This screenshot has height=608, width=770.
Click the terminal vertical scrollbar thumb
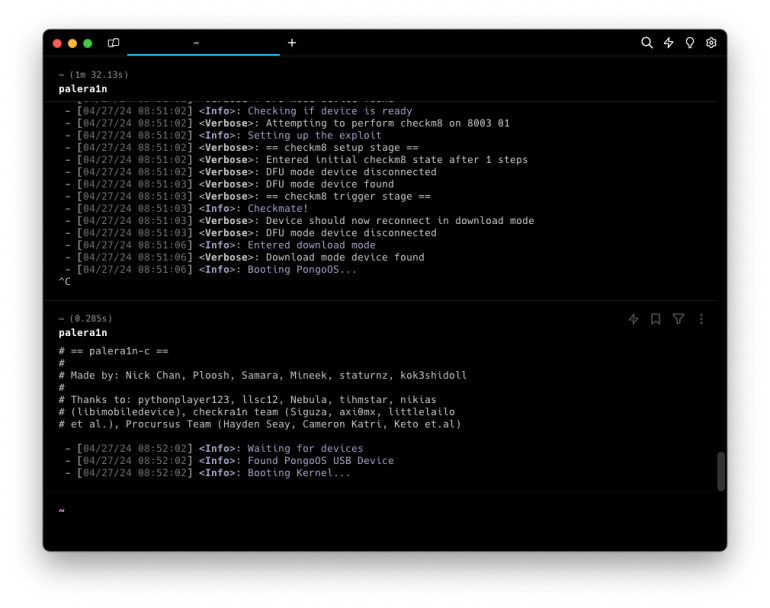[x=721, y=471]
